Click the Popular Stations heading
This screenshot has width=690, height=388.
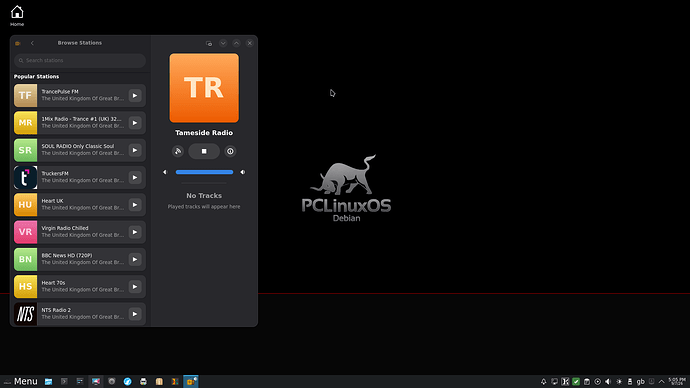pyautogui.click(x=37, y=77)
